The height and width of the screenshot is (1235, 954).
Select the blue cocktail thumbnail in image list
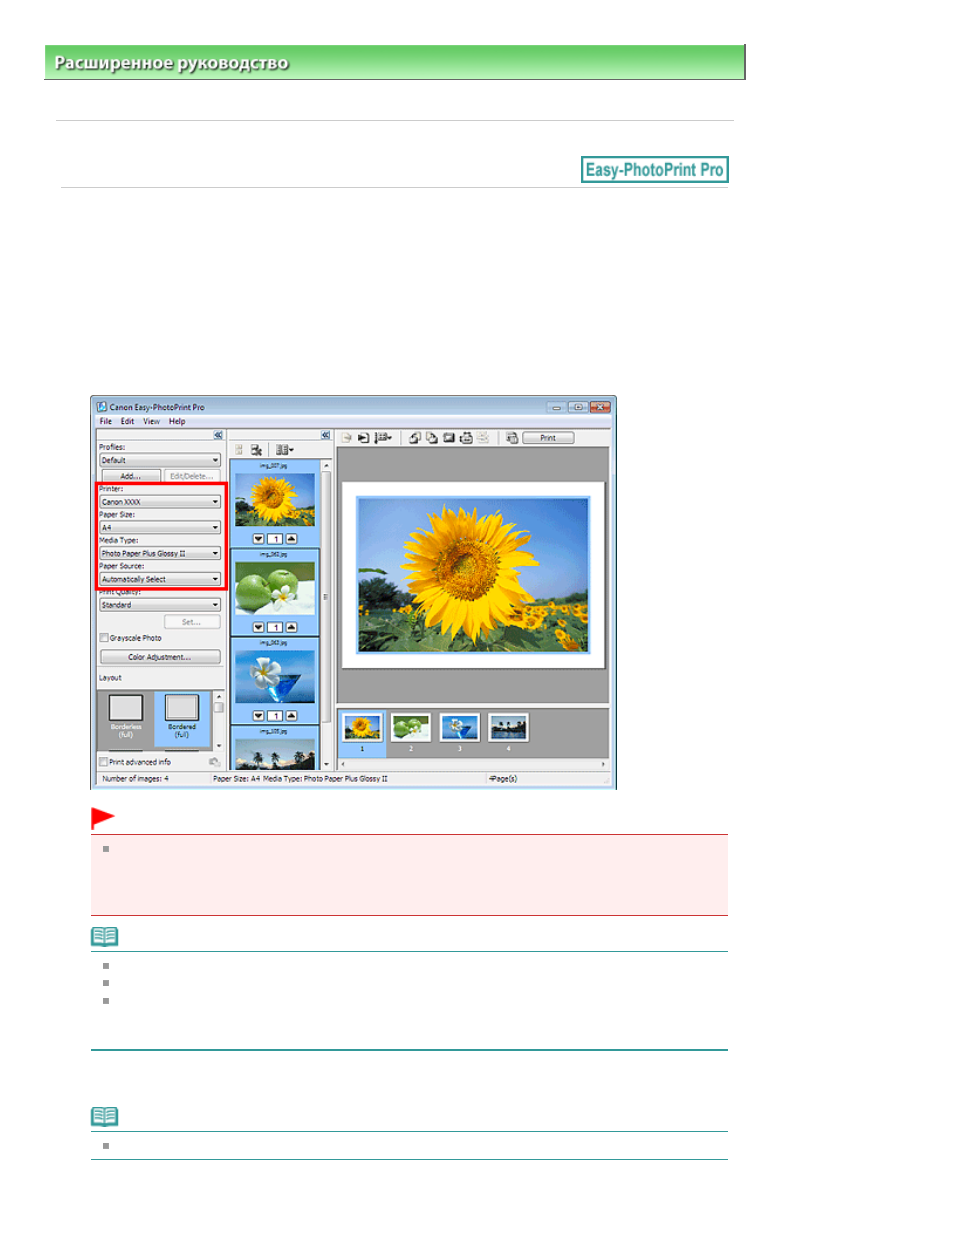coord(275,677)
